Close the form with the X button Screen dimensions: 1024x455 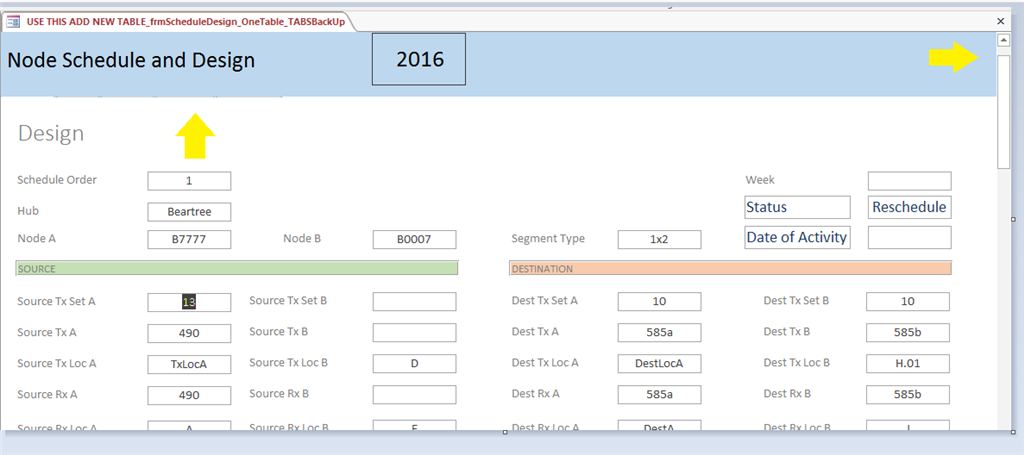(x=1000, y=21)
